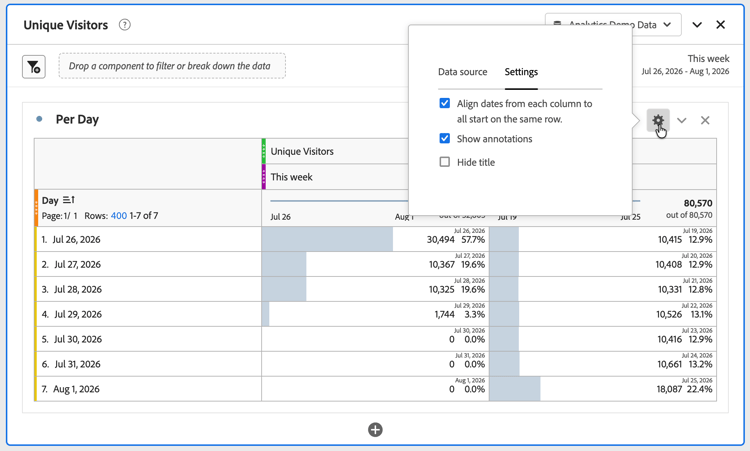Open the Analytics Demo Data dropdown
The height and width of the screenshot is (451, 750).
[x=613, y=25]
